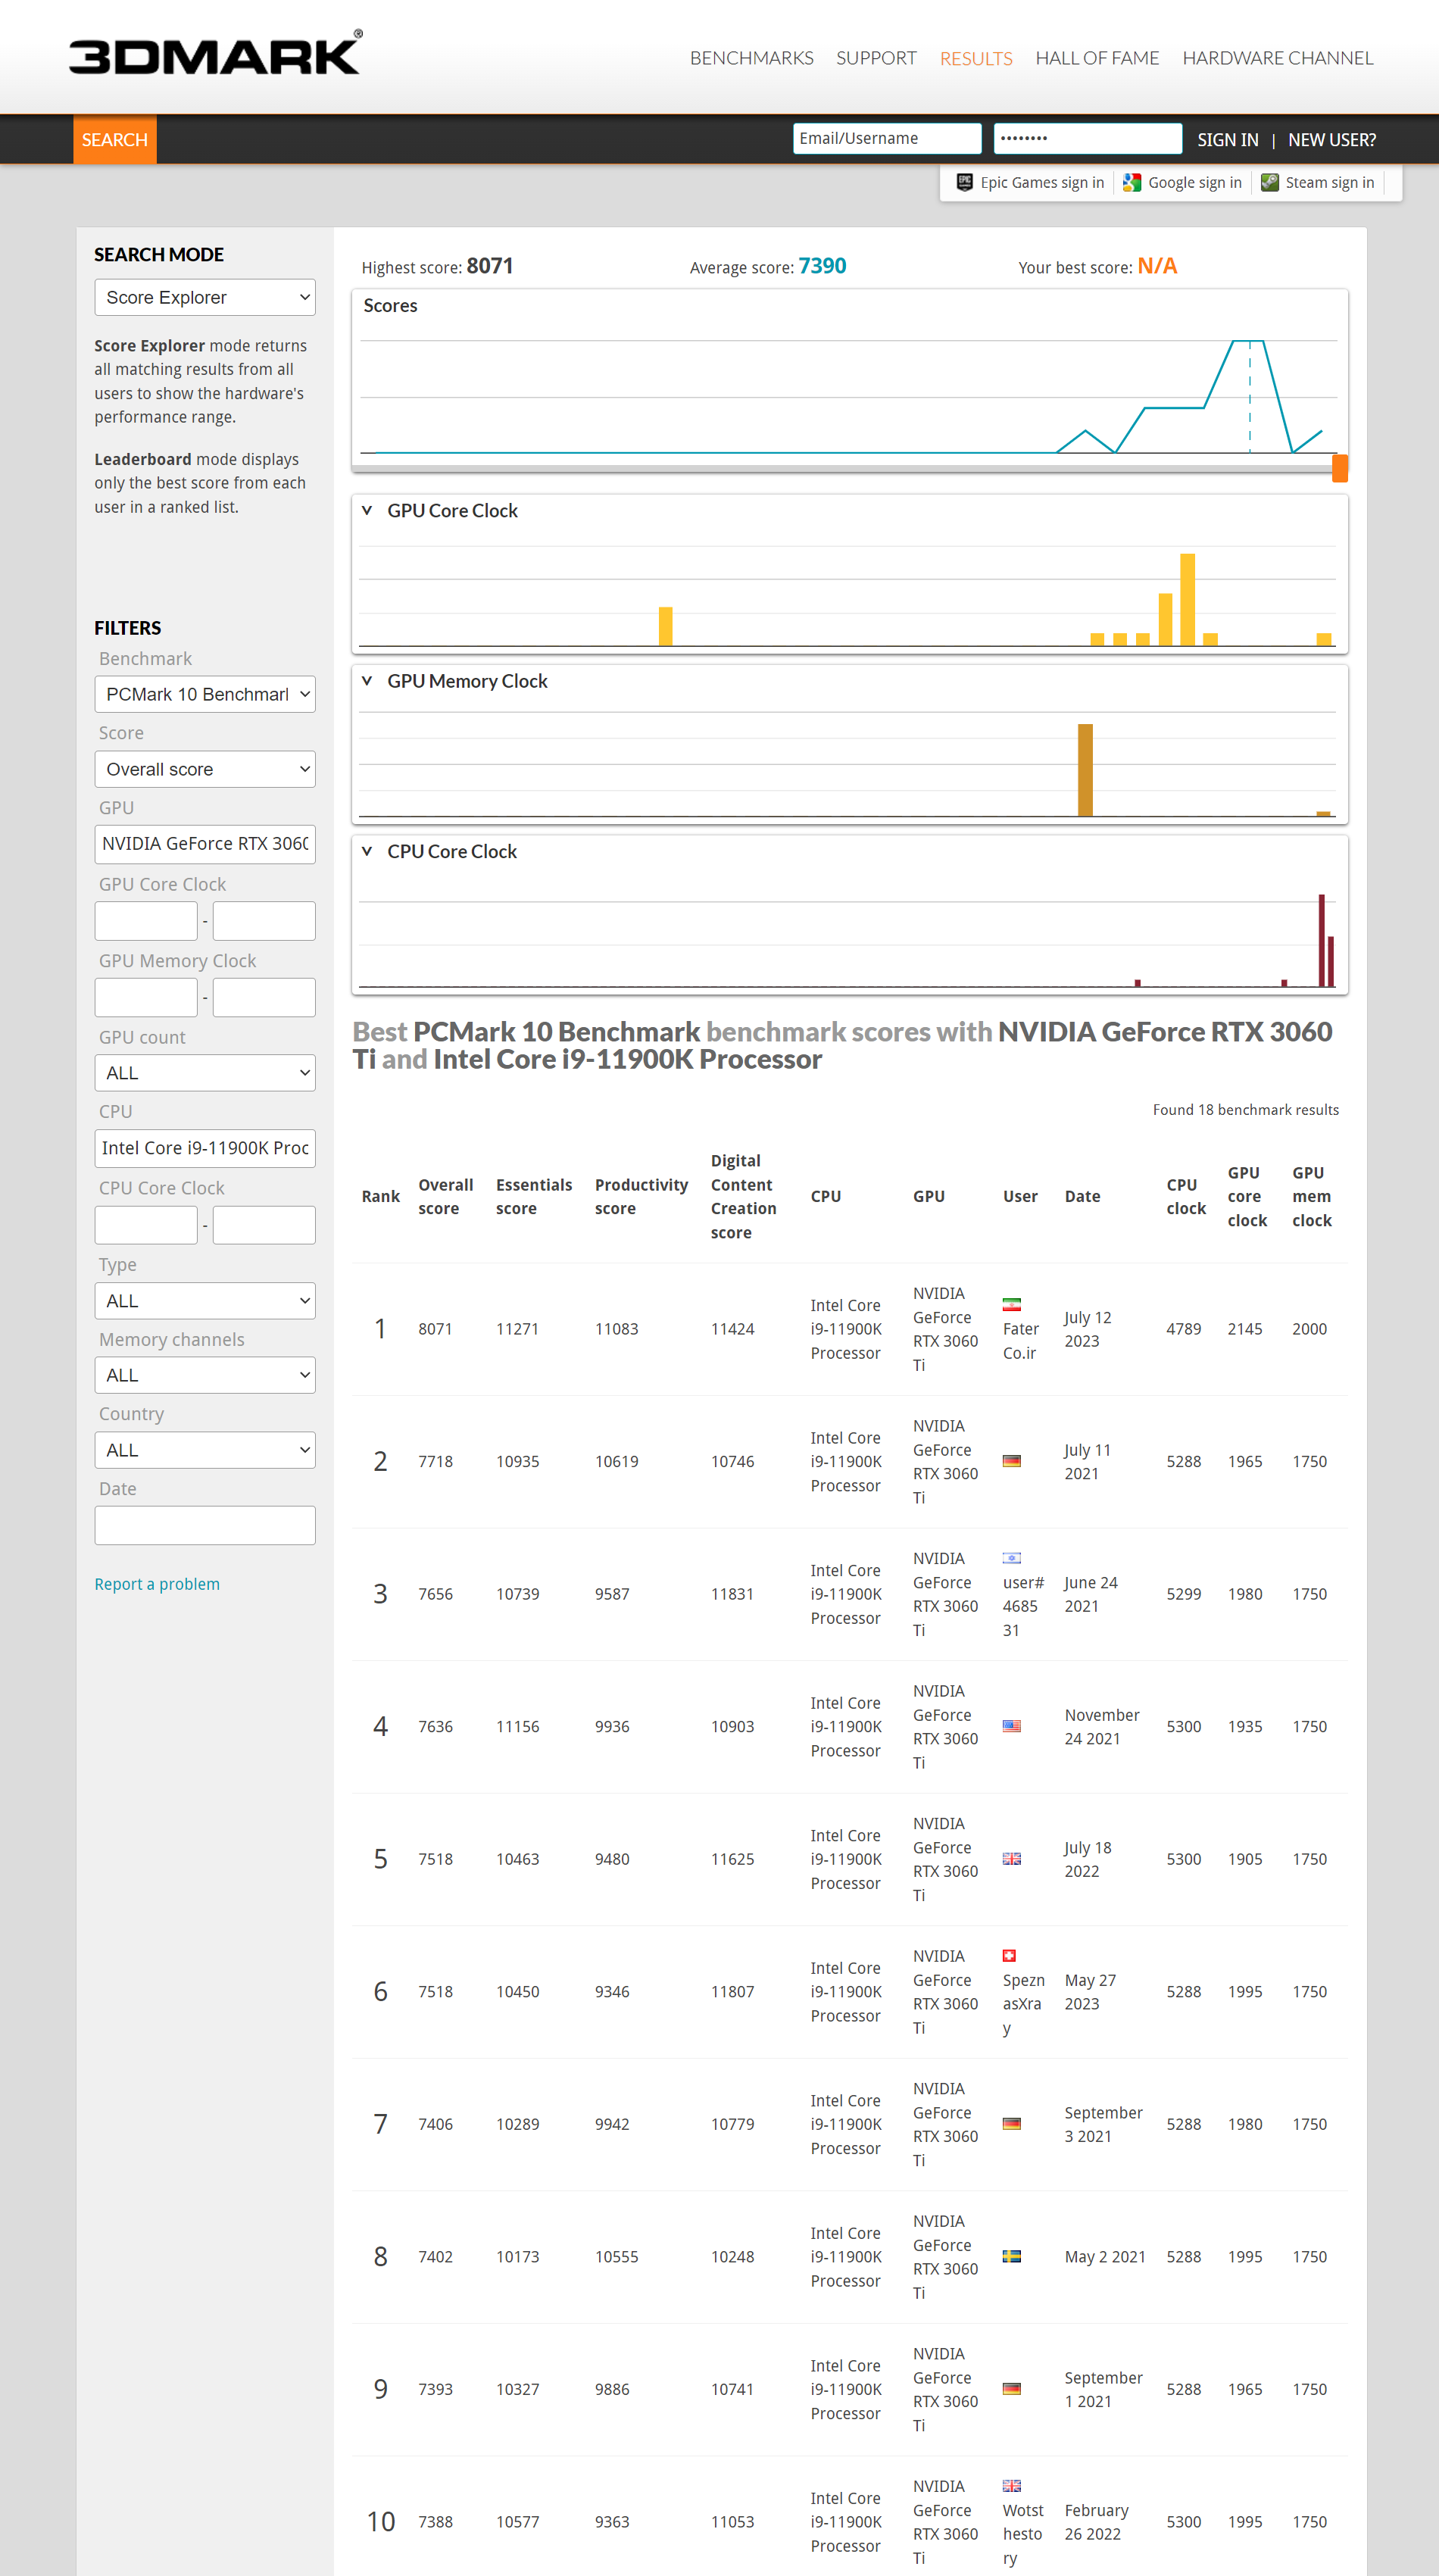Click the Overall score column header
The height and width of the screenshot is (2576, 1439).
click(445, 1196)
